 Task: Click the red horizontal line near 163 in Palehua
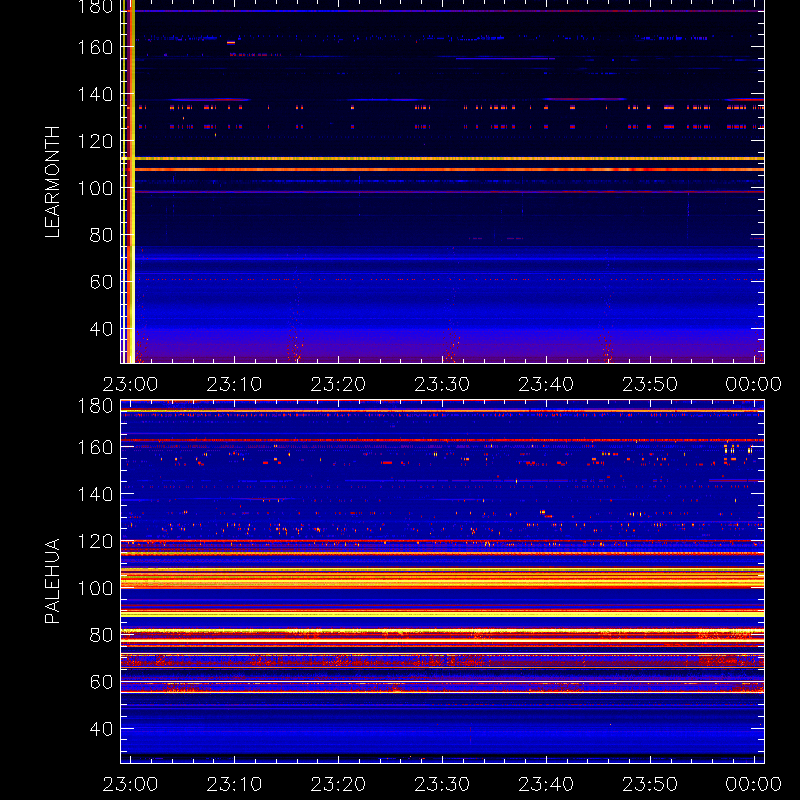click(442, 440)
